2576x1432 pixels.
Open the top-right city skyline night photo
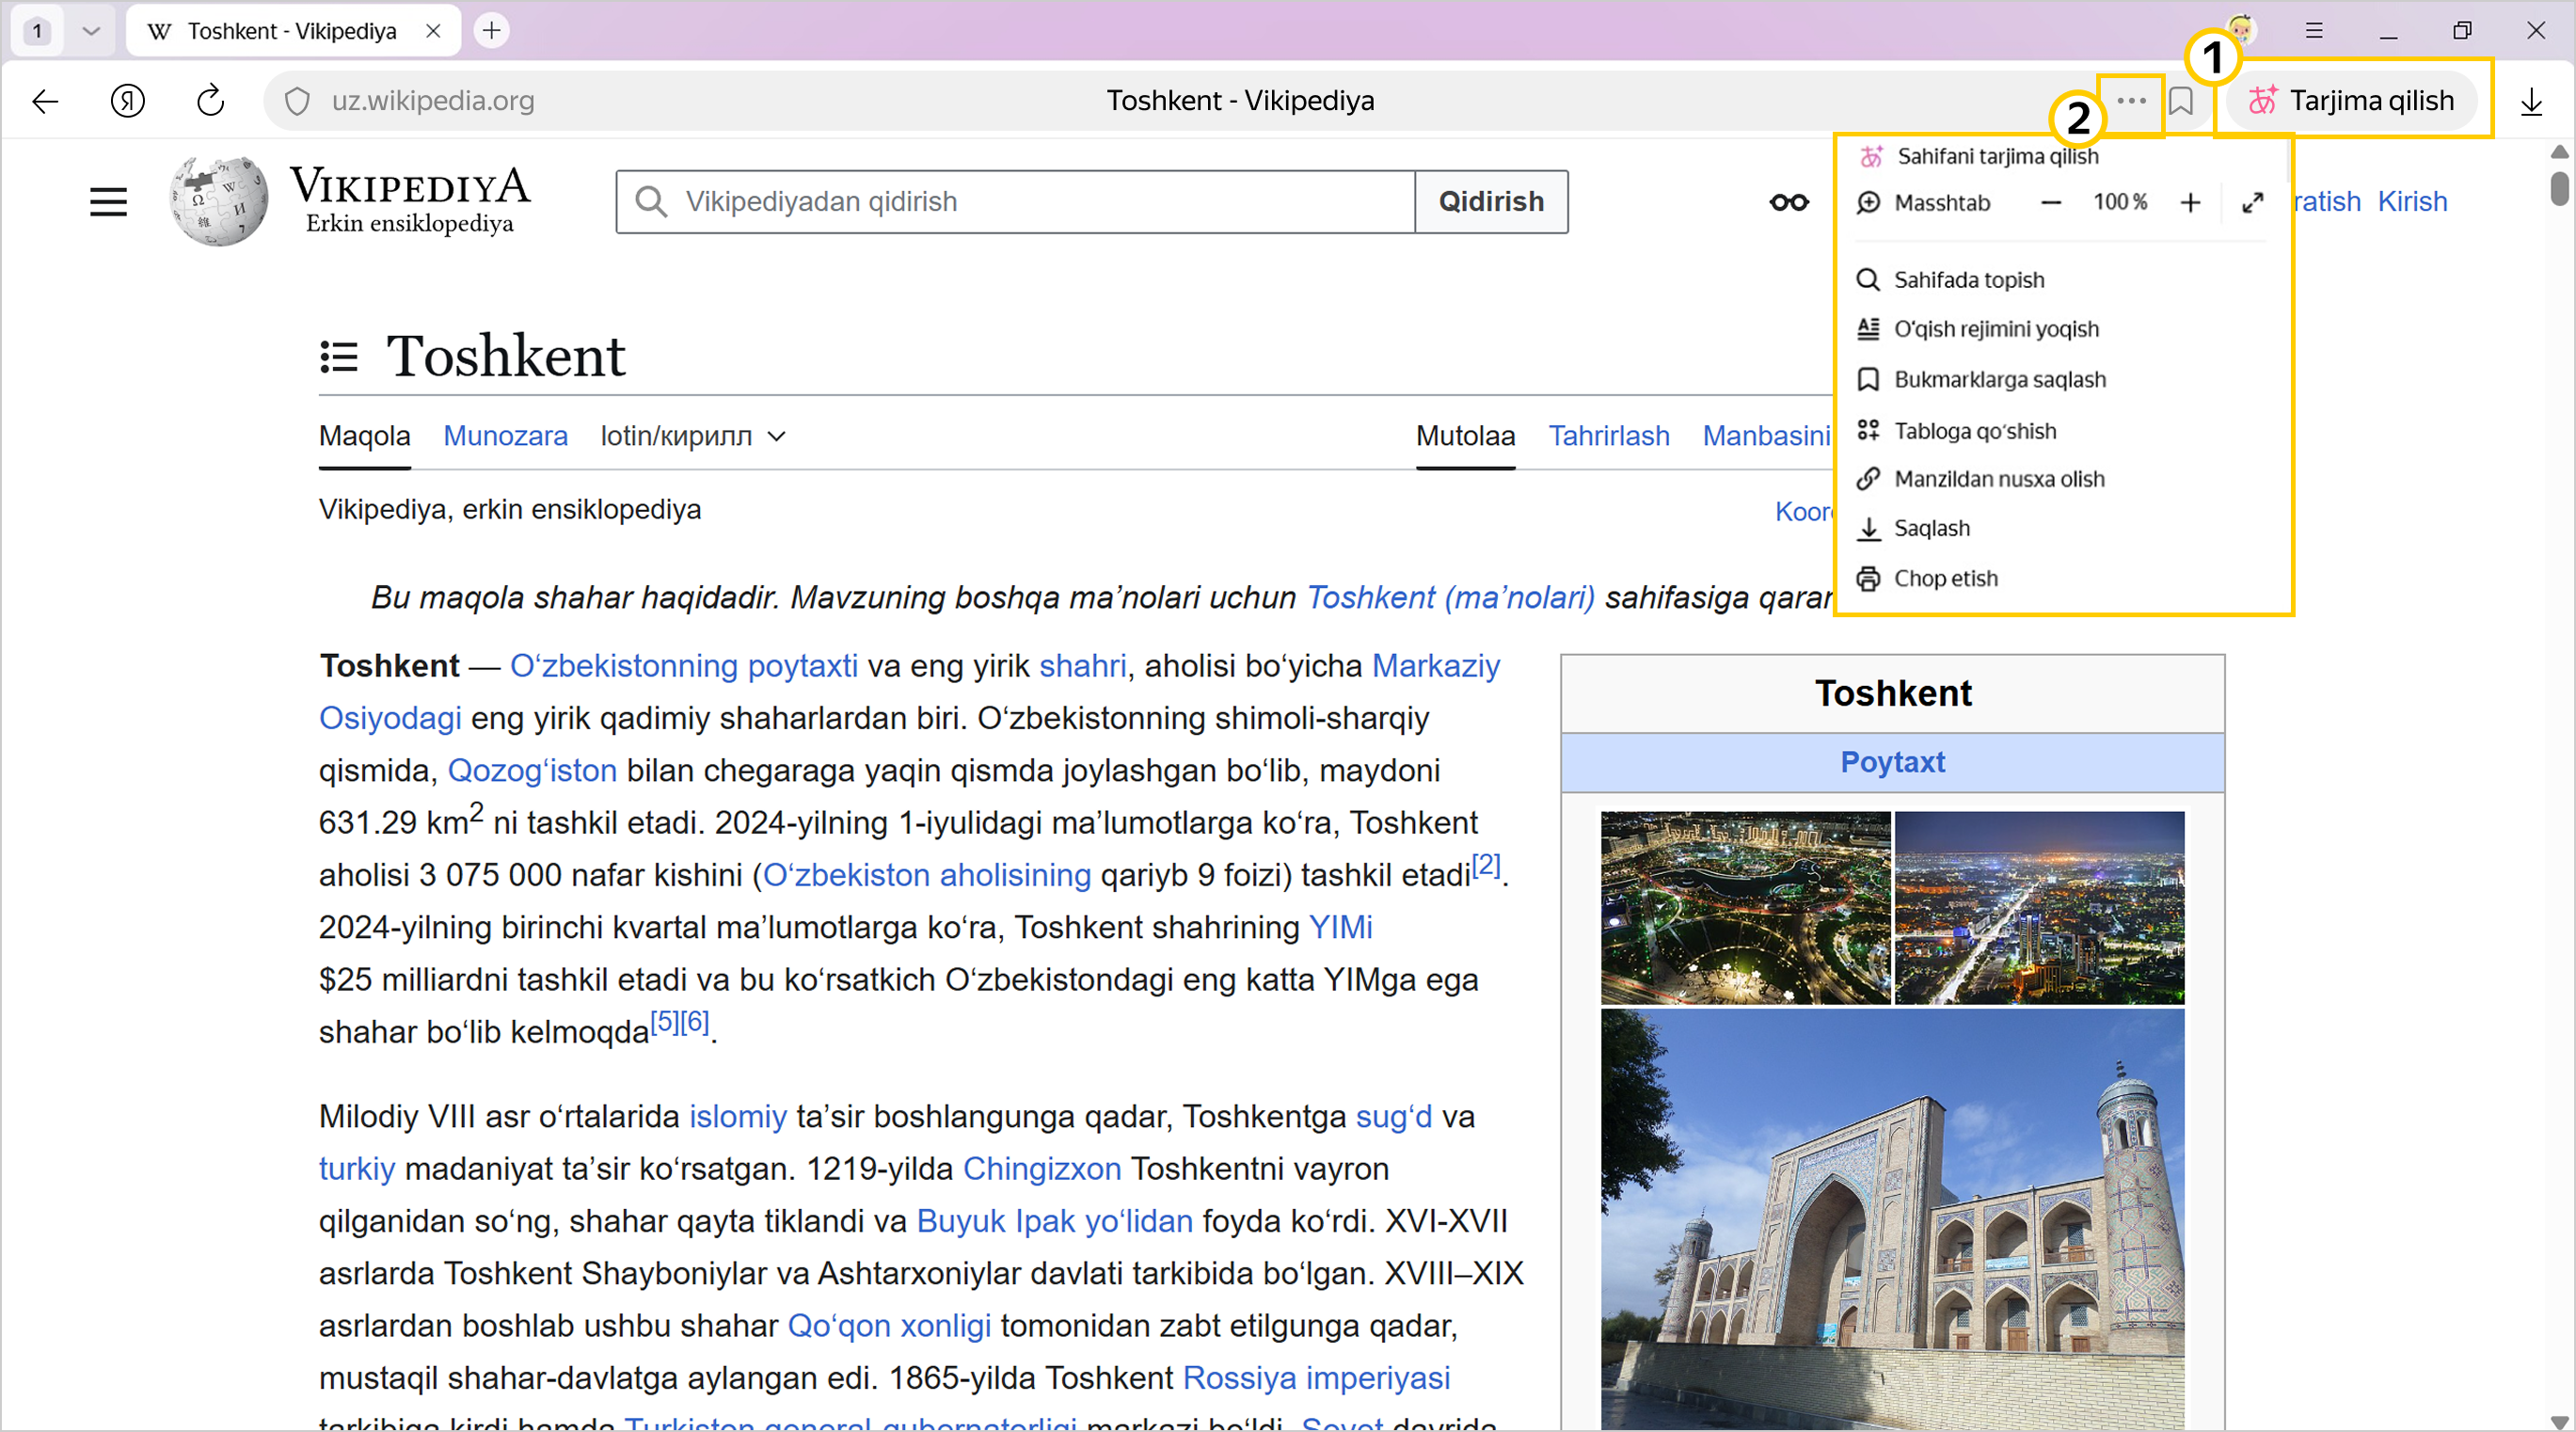(2039, 907)
